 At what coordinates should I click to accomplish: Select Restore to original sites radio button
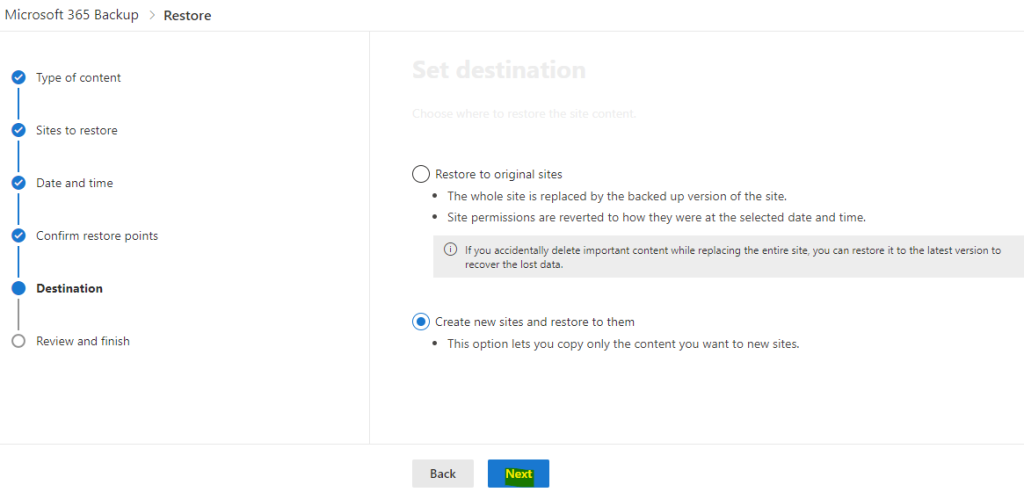pos(421,174)
